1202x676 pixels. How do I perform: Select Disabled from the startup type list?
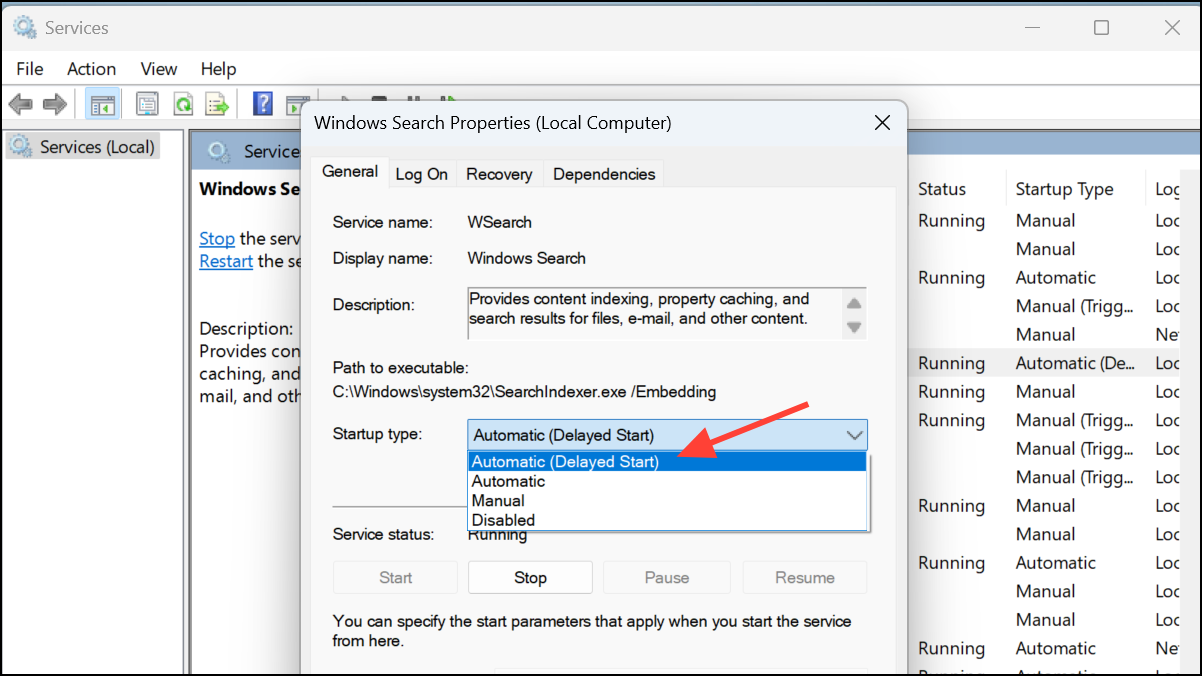click(x=503, y=519)
